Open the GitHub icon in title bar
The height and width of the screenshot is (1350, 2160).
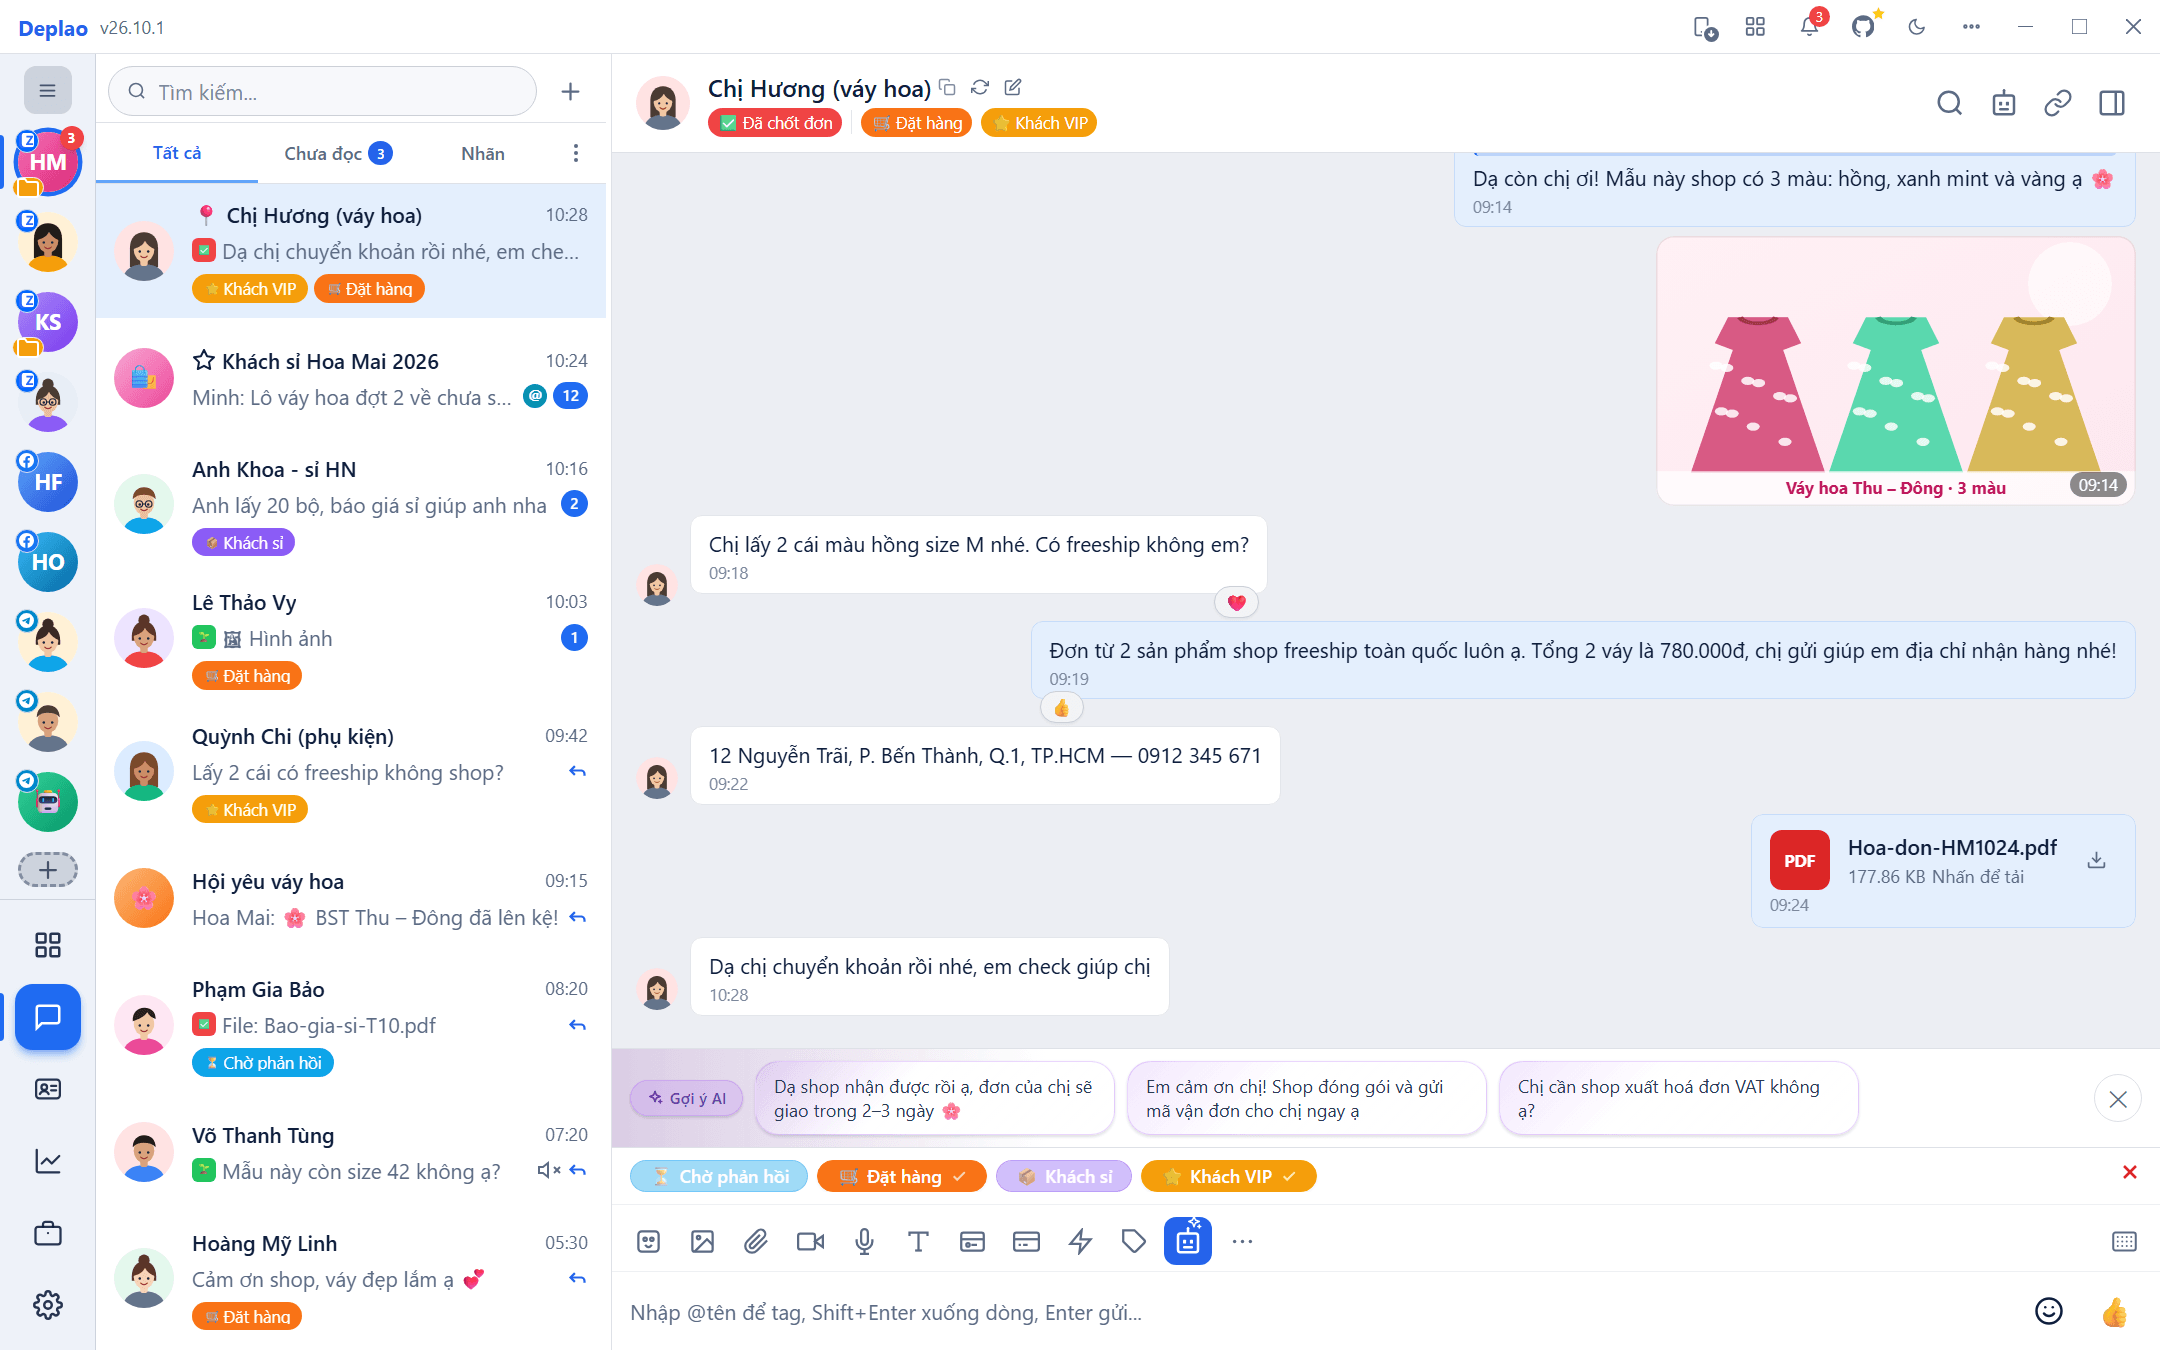pos(1863,27)
